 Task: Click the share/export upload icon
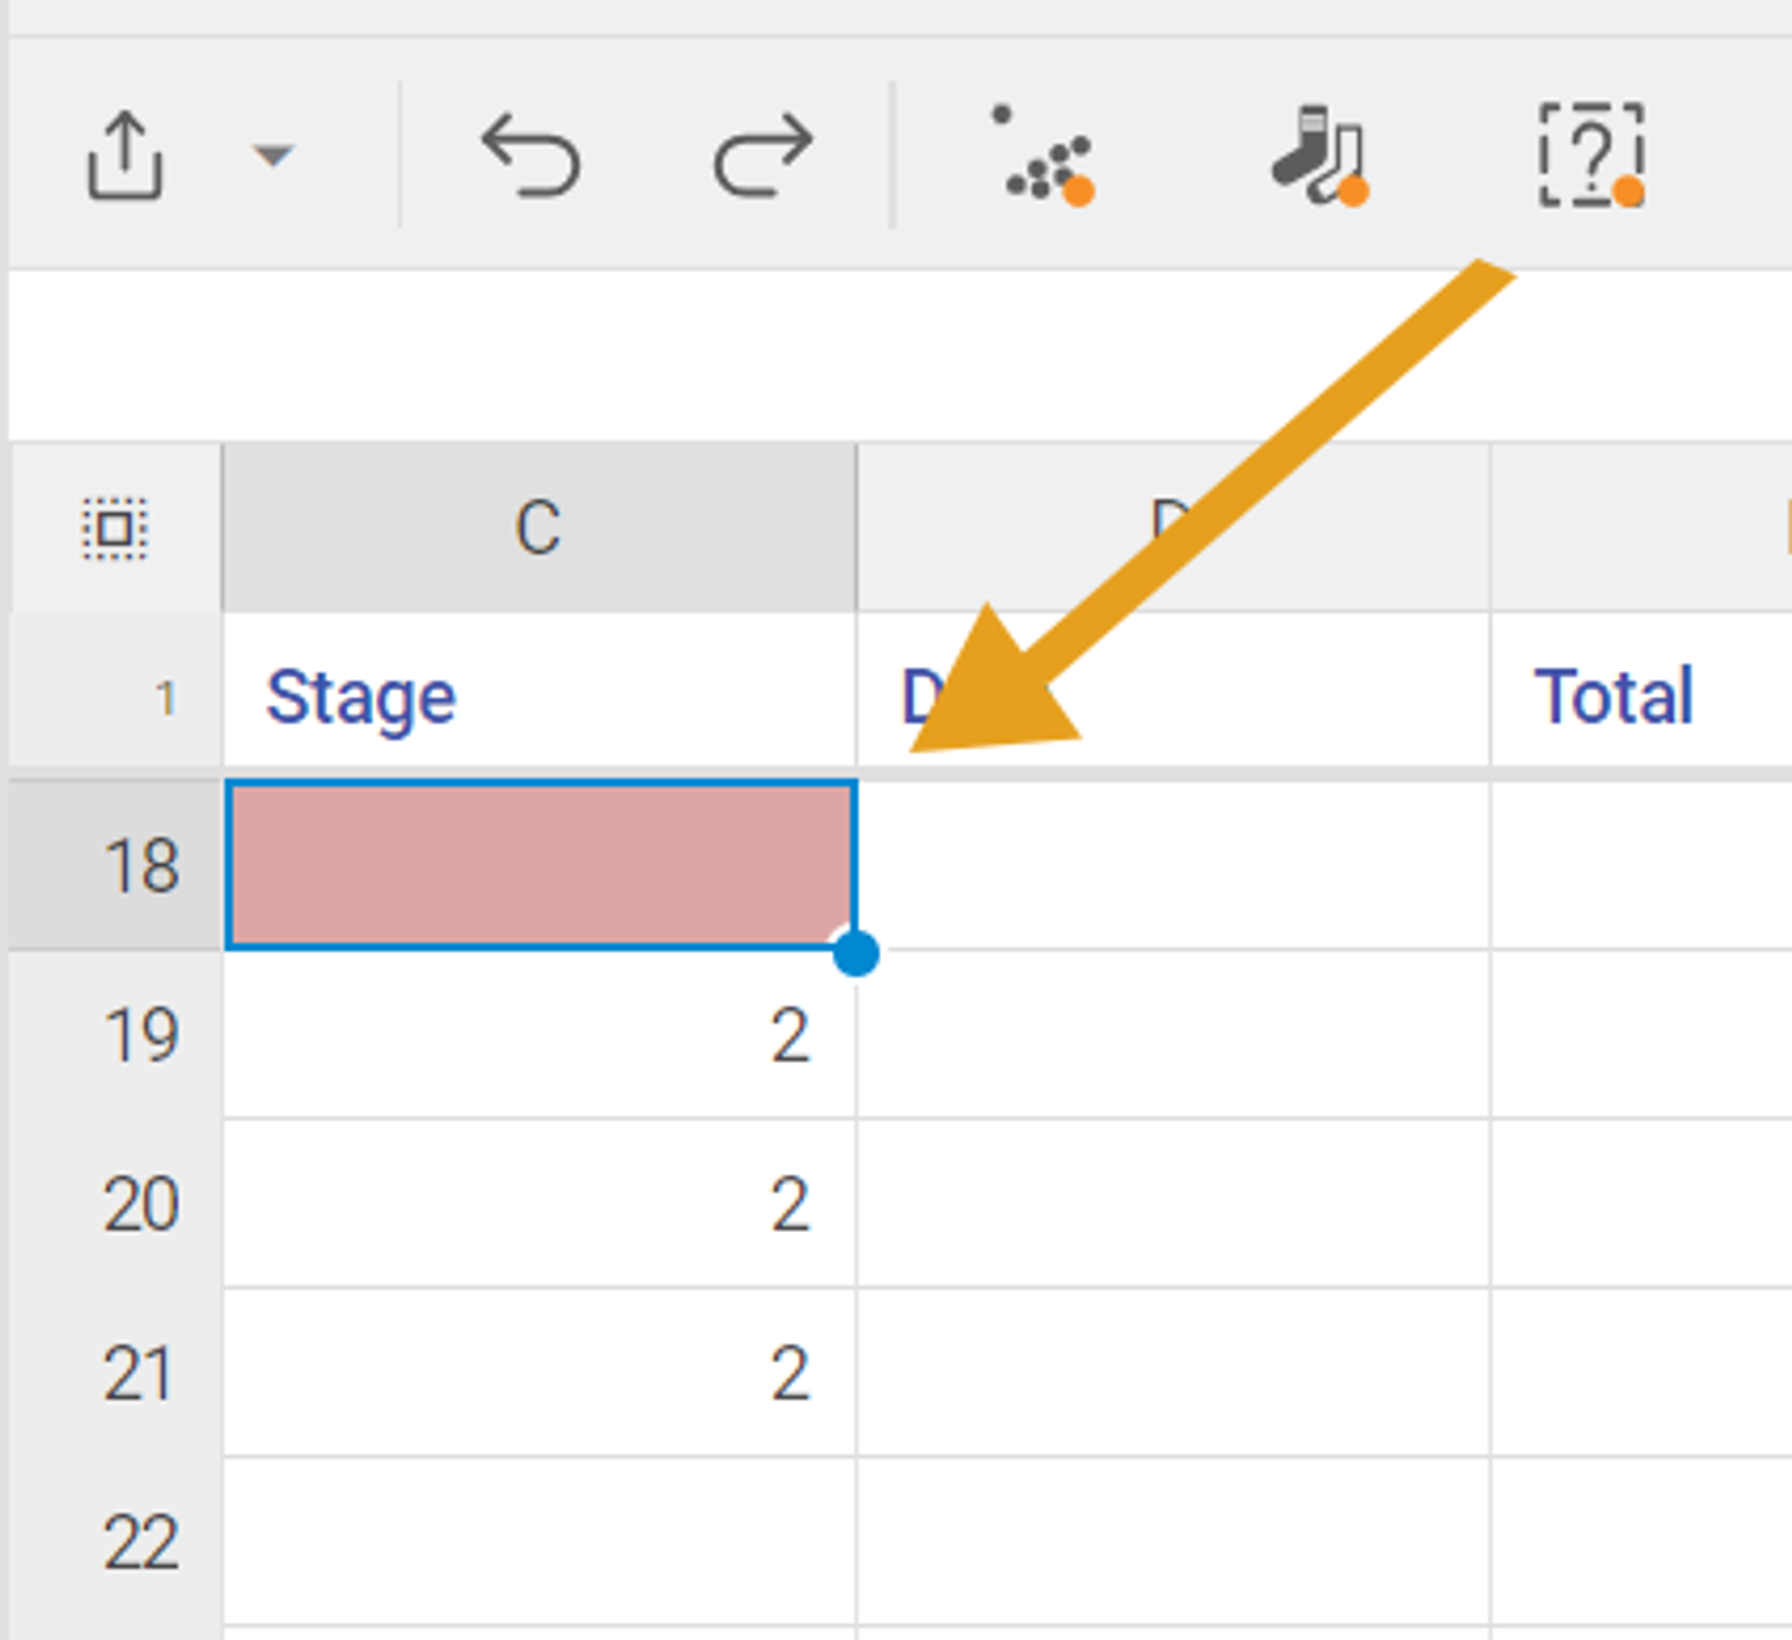(x=124, y=155)
